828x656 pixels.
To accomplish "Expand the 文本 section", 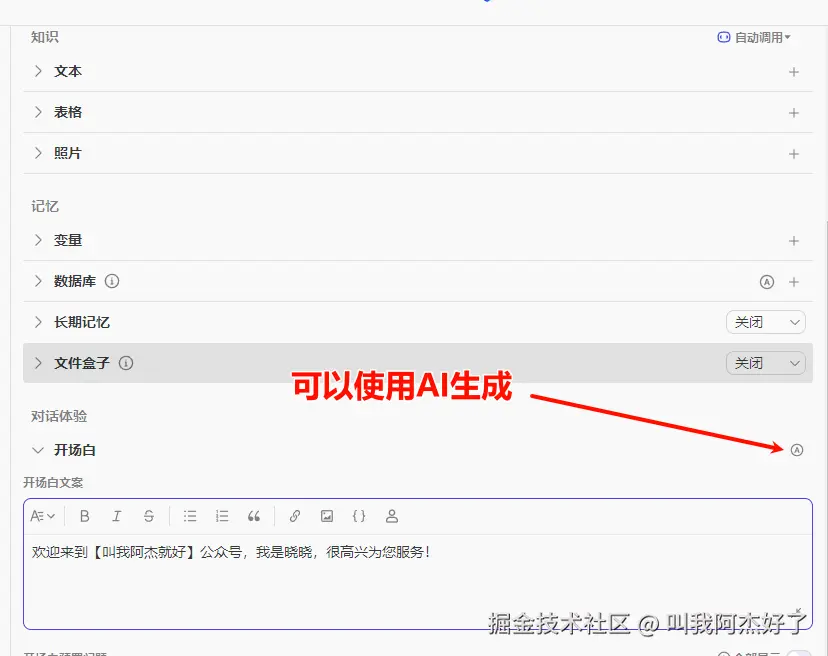I will pyautogui.click(x=38, y=71).
